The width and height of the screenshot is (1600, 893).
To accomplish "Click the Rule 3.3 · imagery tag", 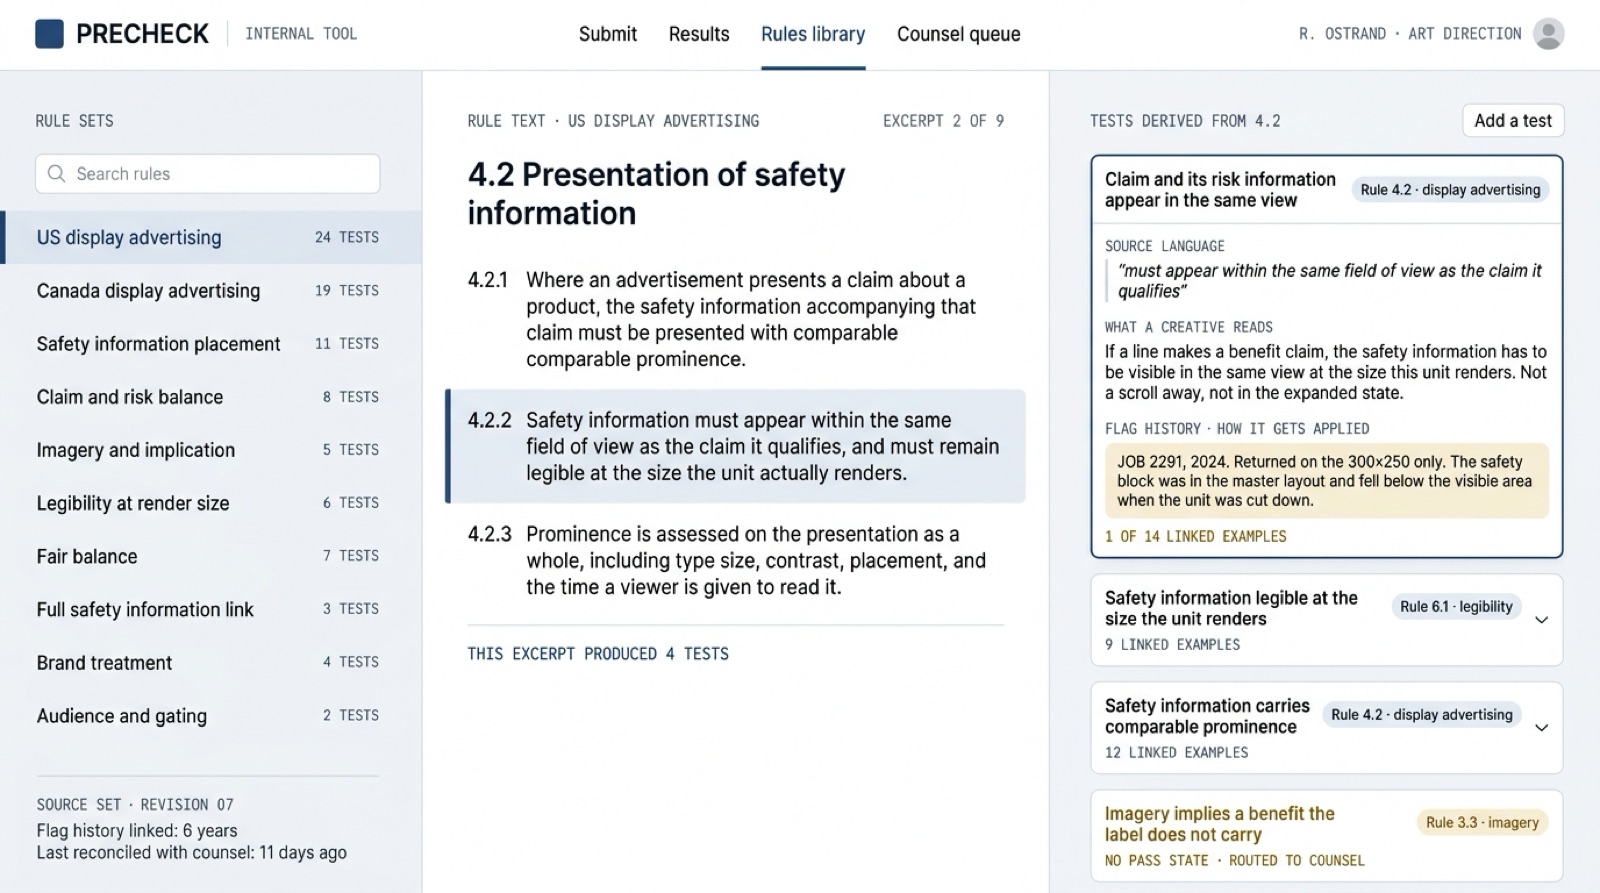I will [1482, 822].
